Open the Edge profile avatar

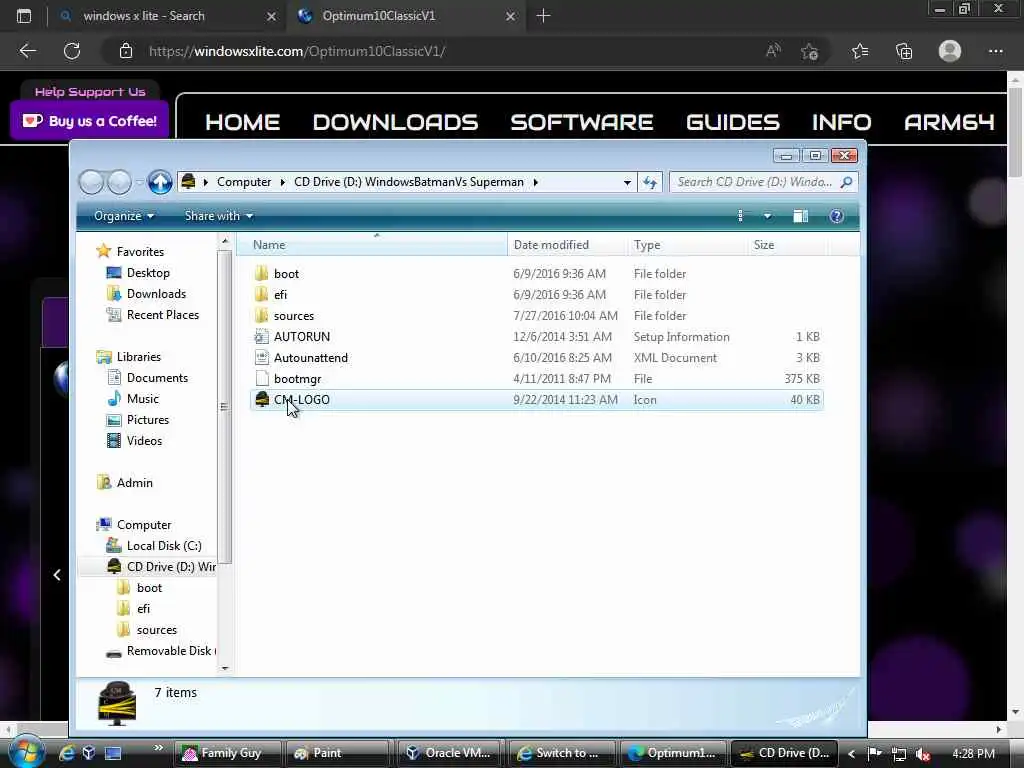pyautogui.click(x=950, y=51)
